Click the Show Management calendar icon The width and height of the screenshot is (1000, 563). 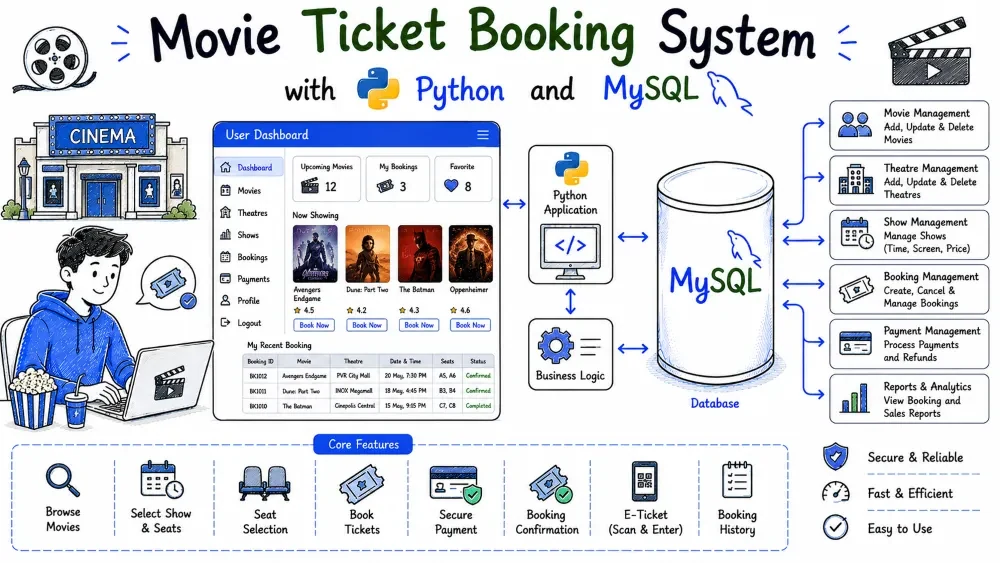click(x=857, y=233)
